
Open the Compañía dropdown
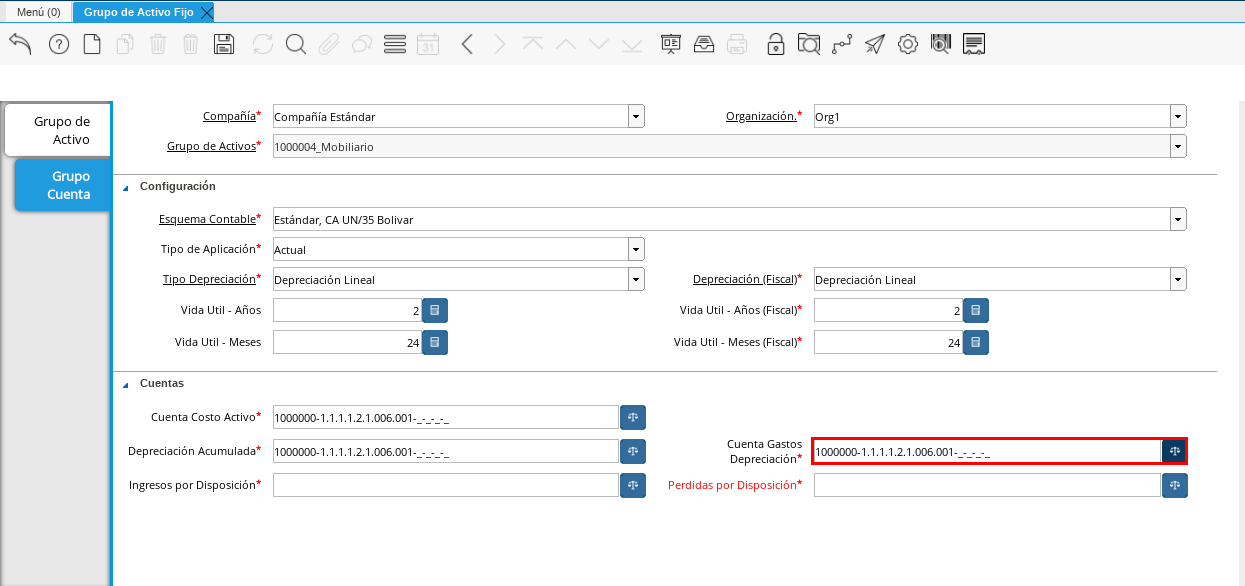(x=636, y=117)
